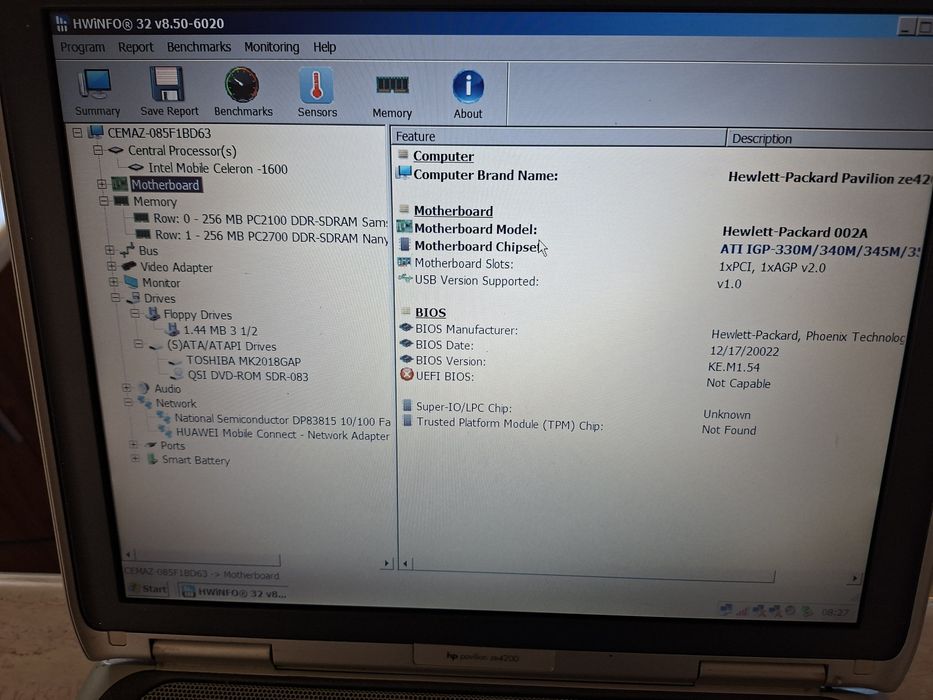Select National Semiconductor DP83815 adapter
Image resolution: width=933 pixels, height=700 pixels.
click(283, 420)
